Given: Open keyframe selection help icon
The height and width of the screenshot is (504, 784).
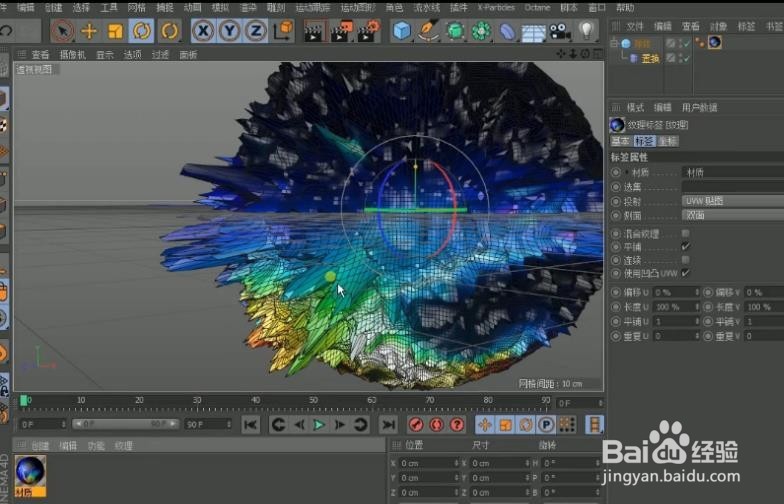Looking at the screenshot, I should (x=457, y=424).
